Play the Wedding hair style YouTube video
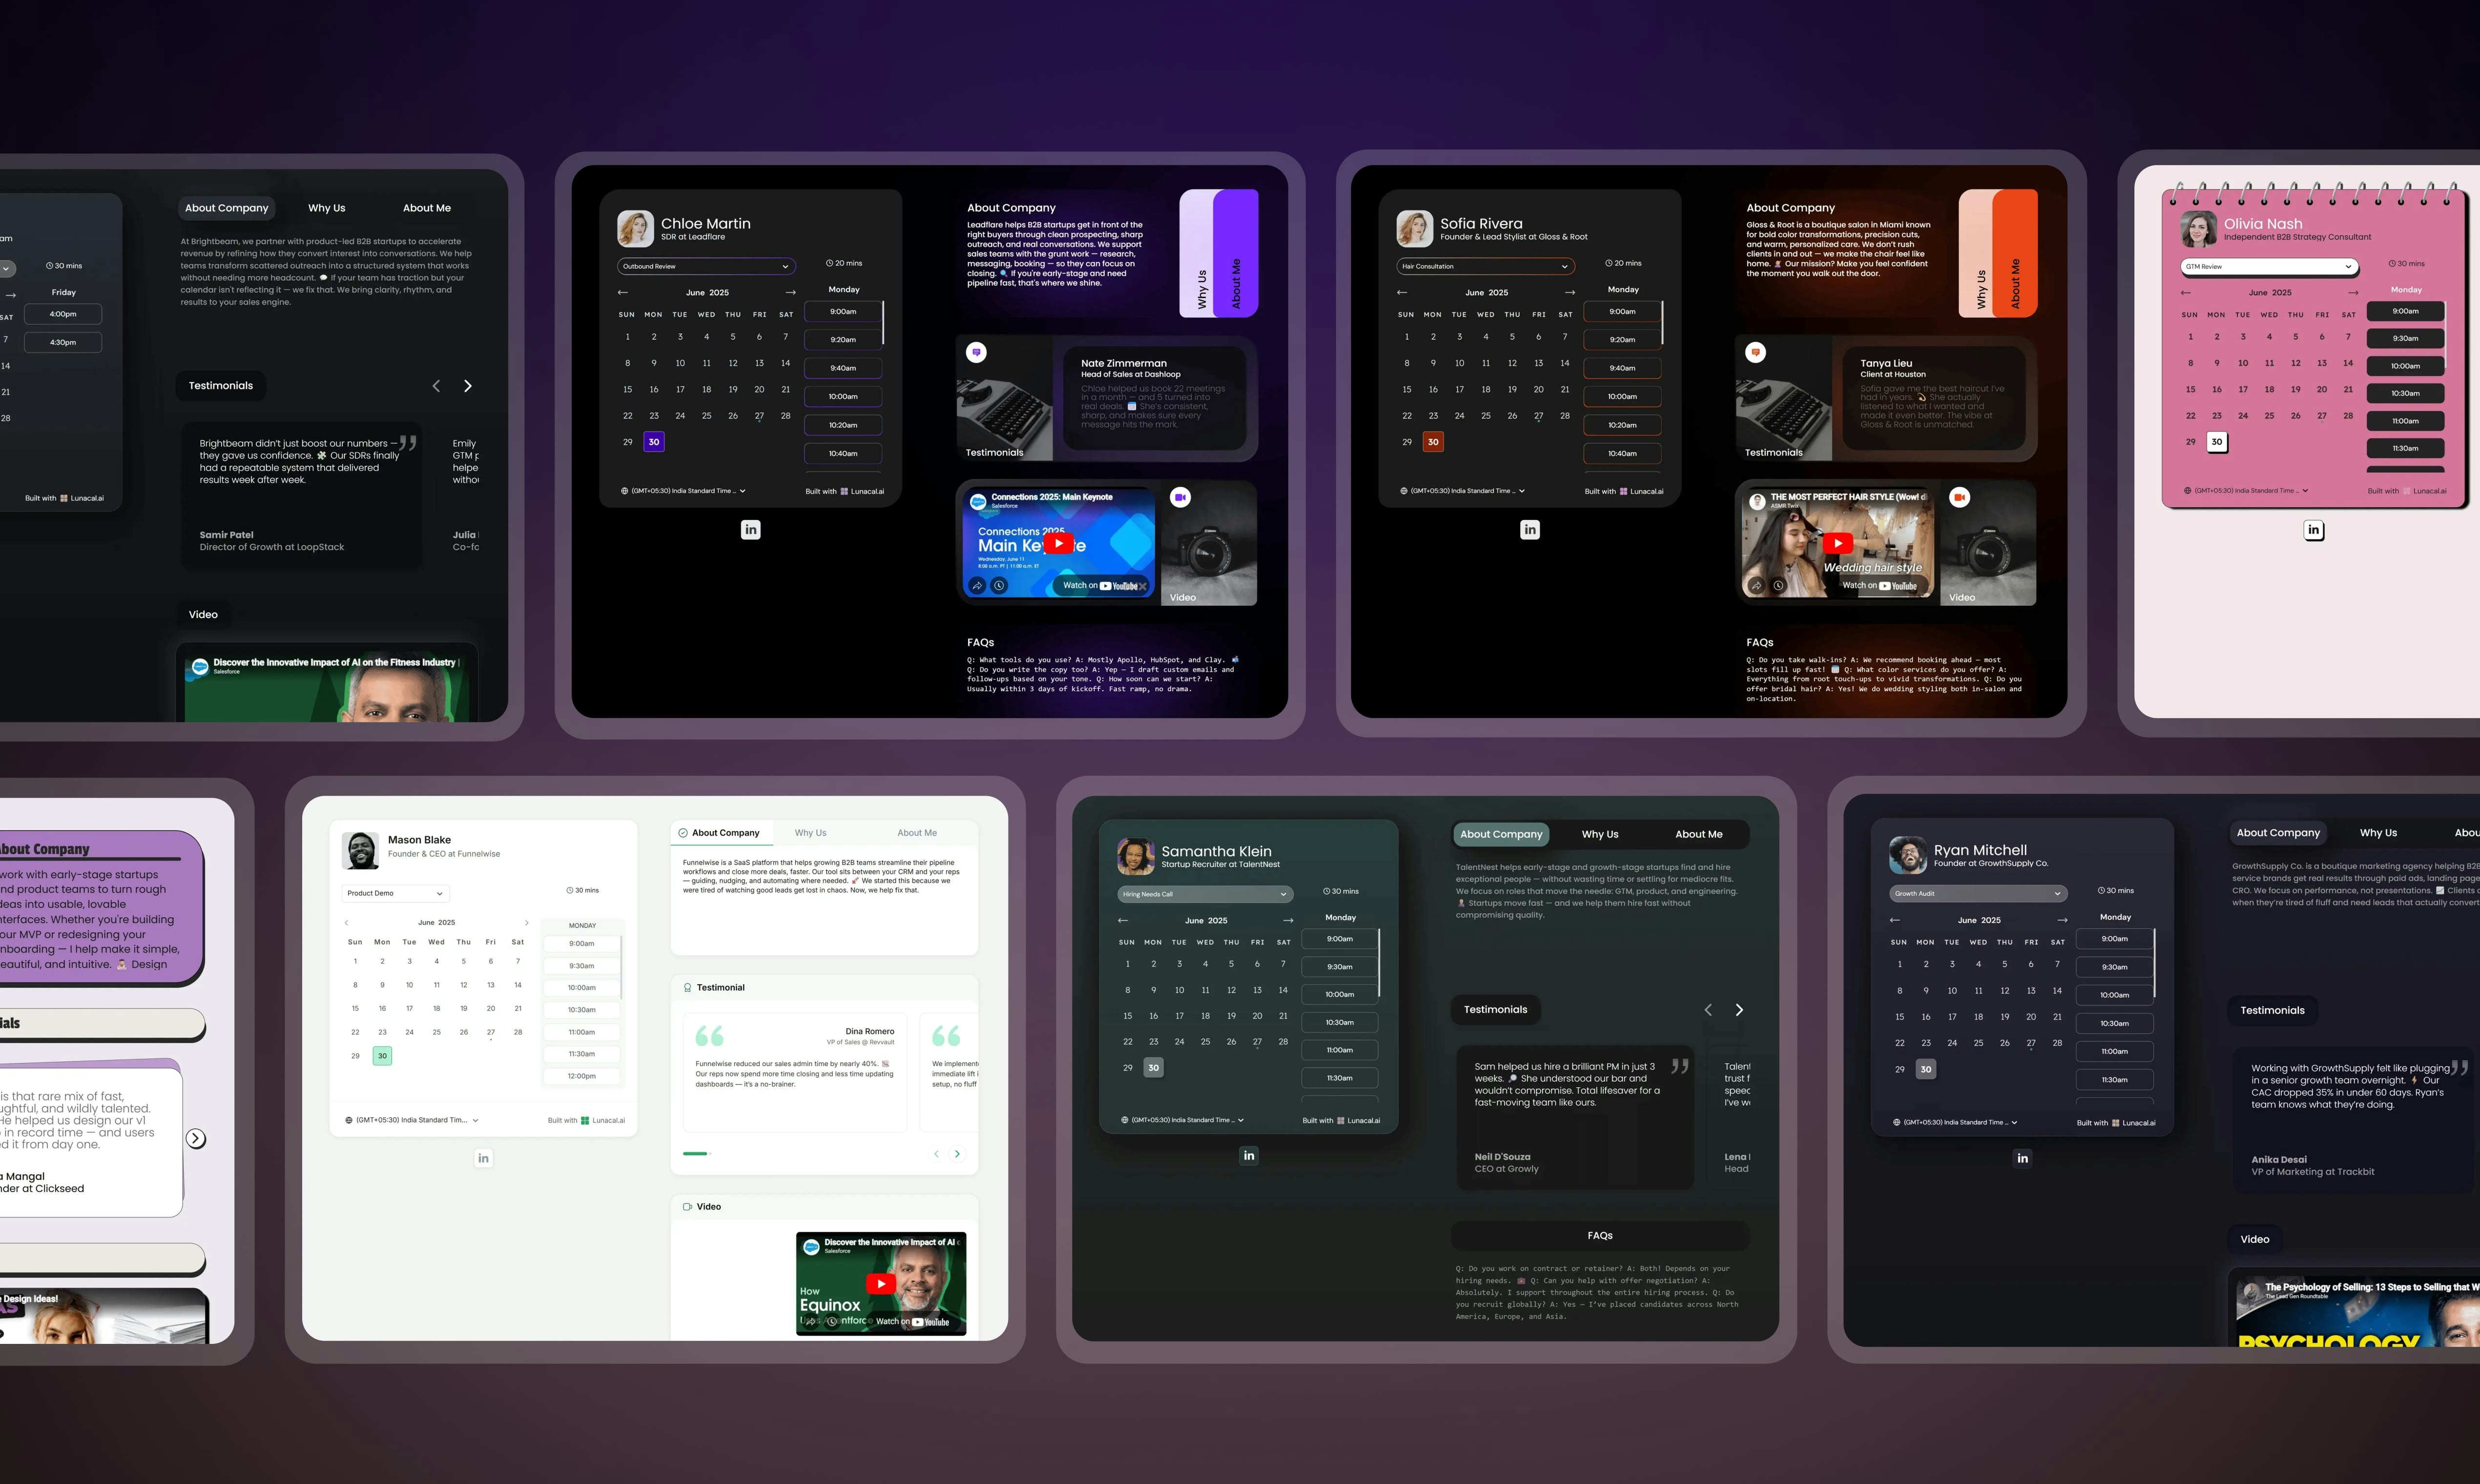The height and width of the screenshot is (1484, 2480). coord(1837,543)
